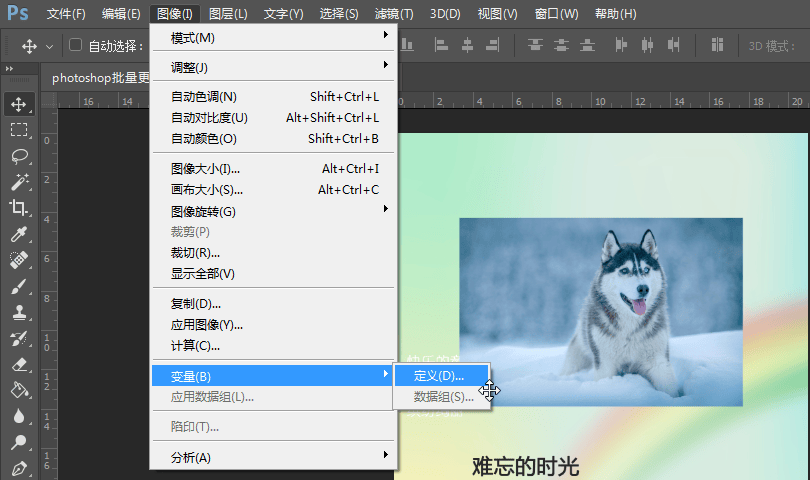Select the Paint Bucket tool
Viewport: 810px width, 480px height.
[19, 390]
